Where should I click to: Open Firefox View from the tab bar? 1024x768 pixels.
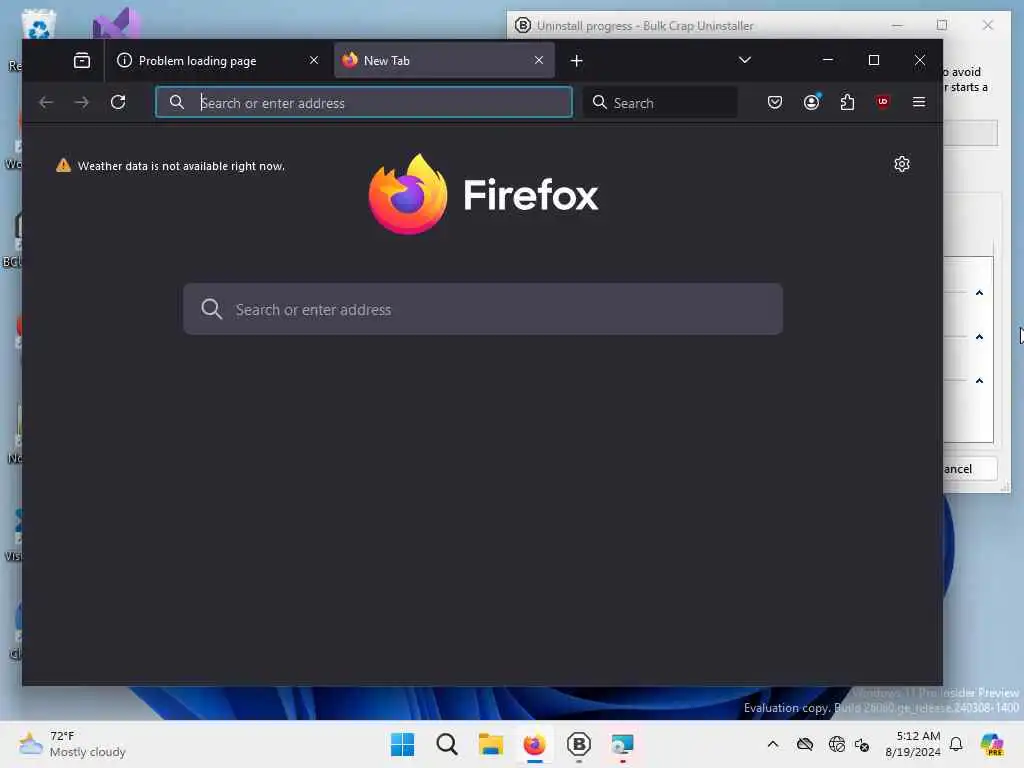point(82,61)
